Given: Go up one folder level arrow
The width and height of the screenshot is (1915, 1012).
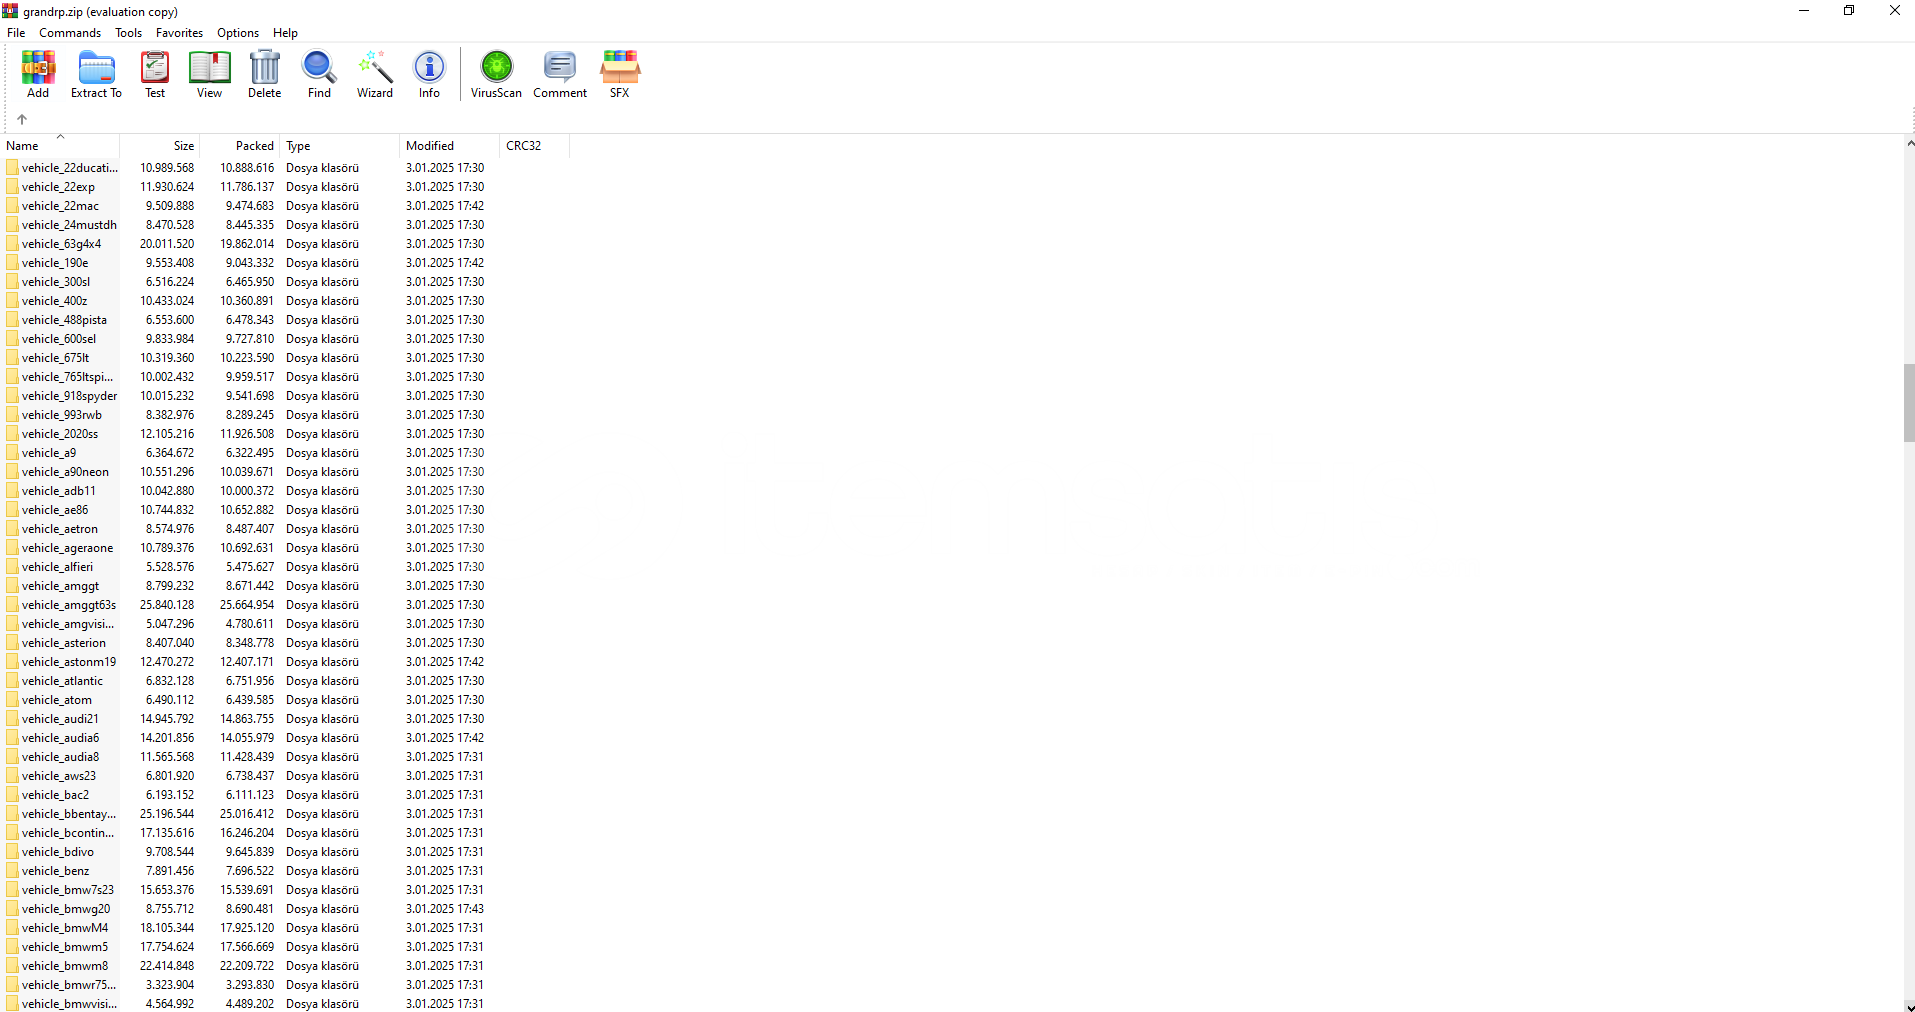Looking at the screenshot, I should 22,119.
